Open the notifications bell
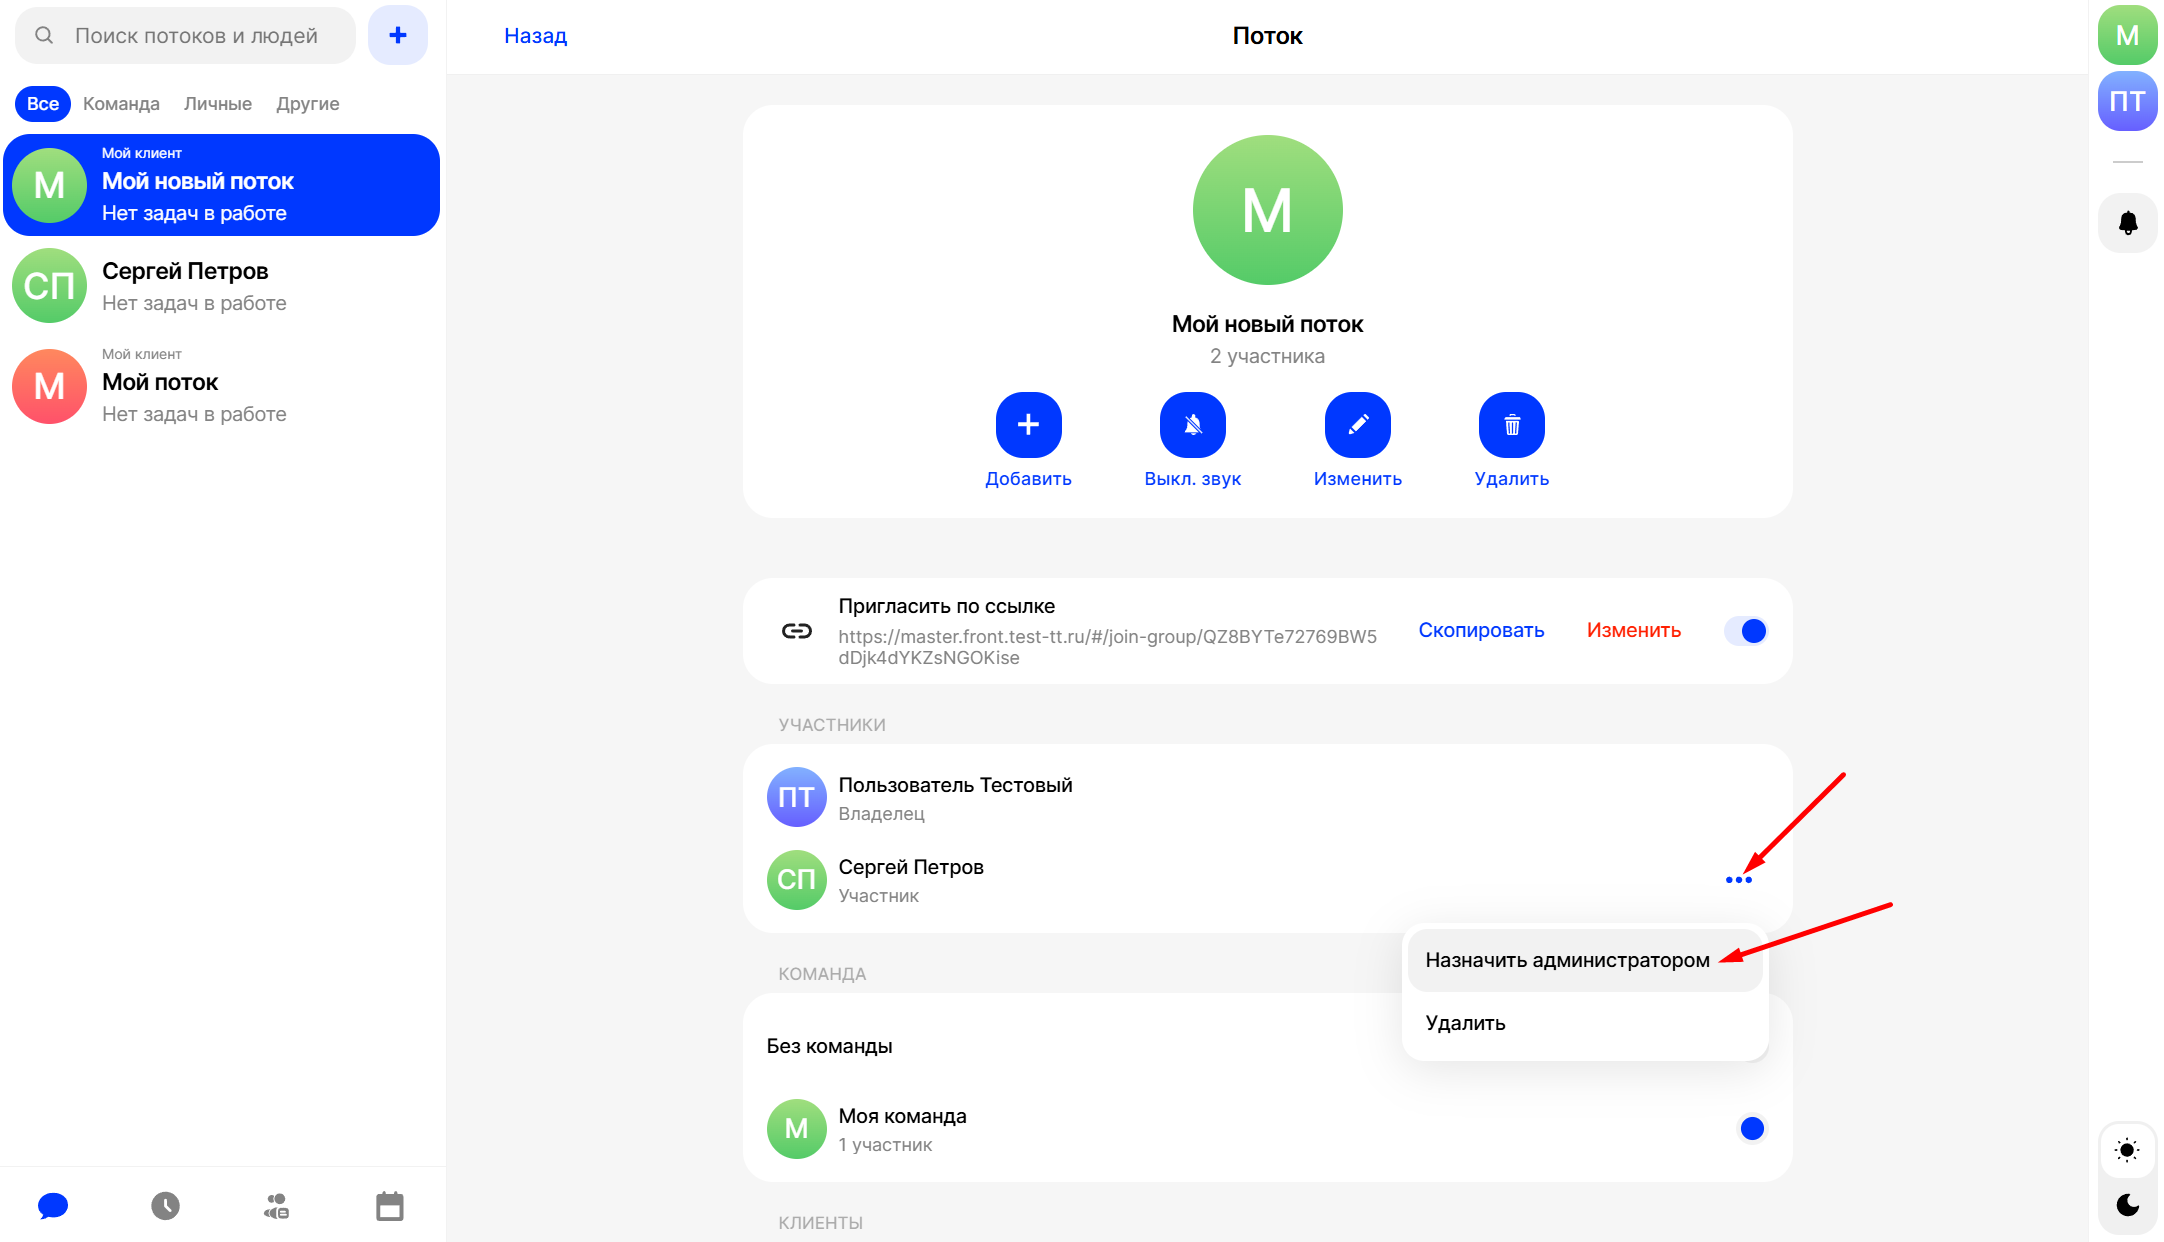The height and width of the screenshot is (1242, 2164). pos(2127,223)
